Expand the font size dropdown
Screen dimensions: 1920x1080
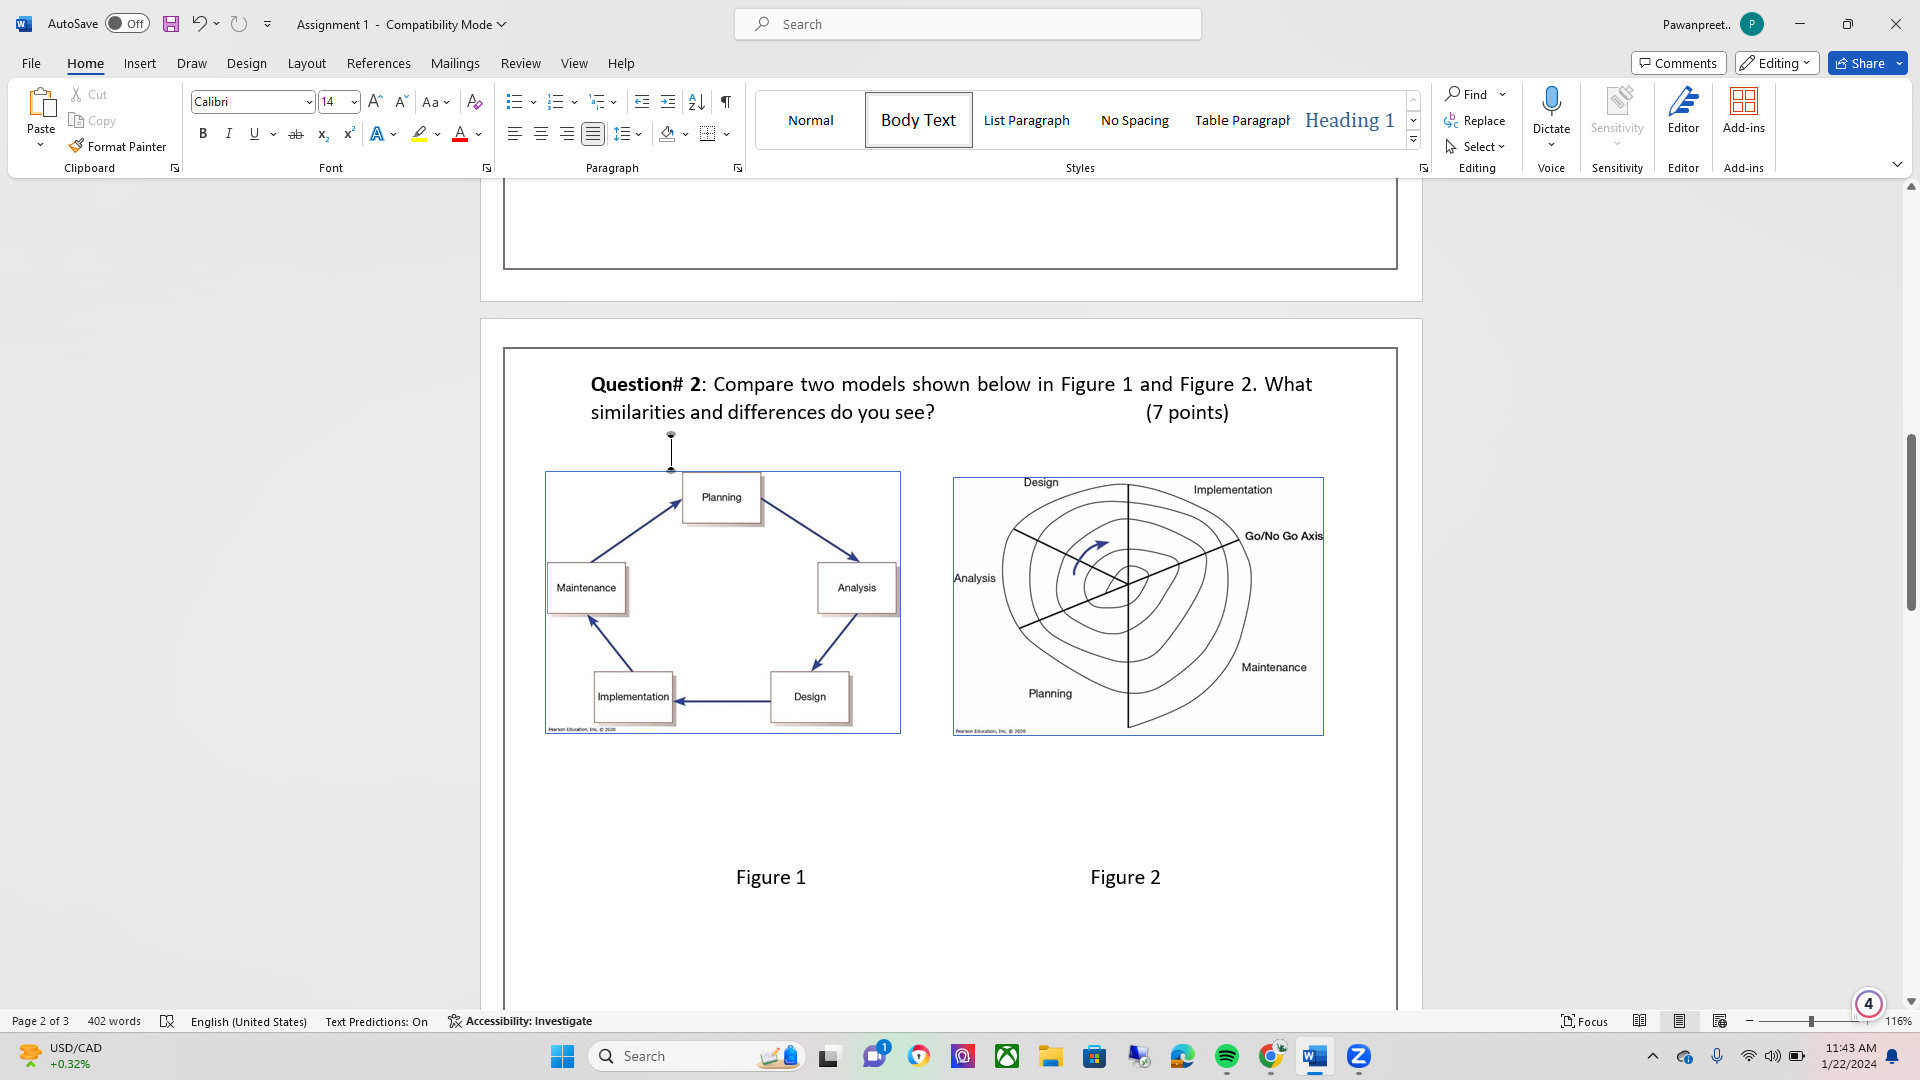(352, 101)
